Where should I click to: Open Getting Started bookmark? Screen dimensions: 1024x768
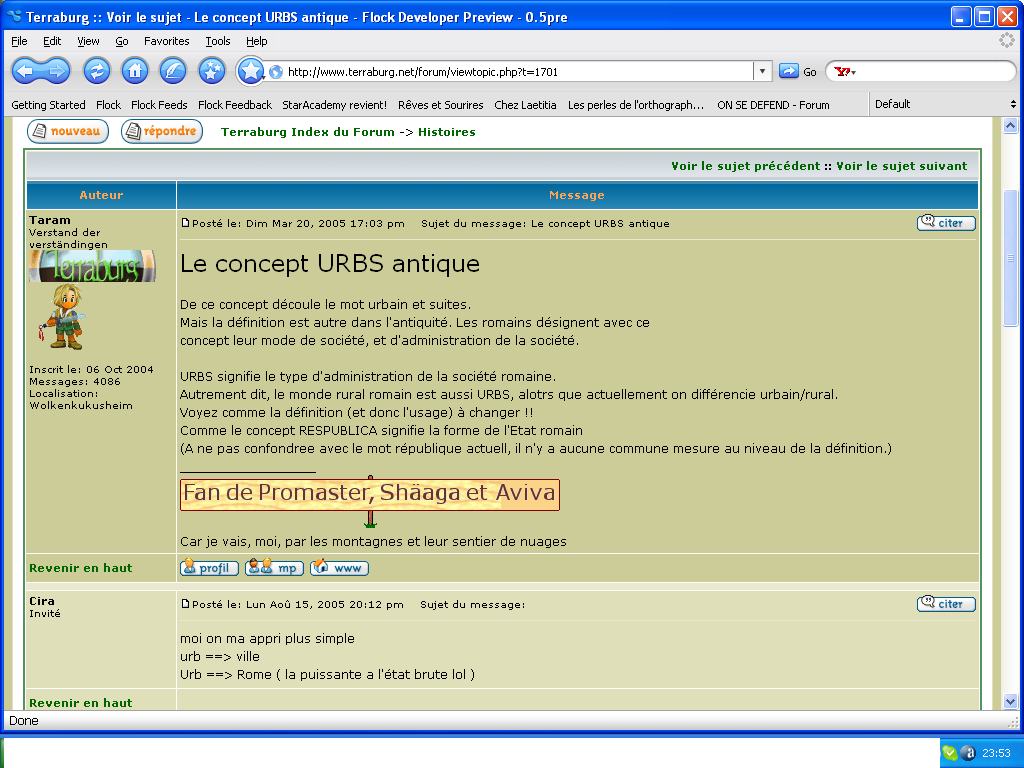[48, 105]
